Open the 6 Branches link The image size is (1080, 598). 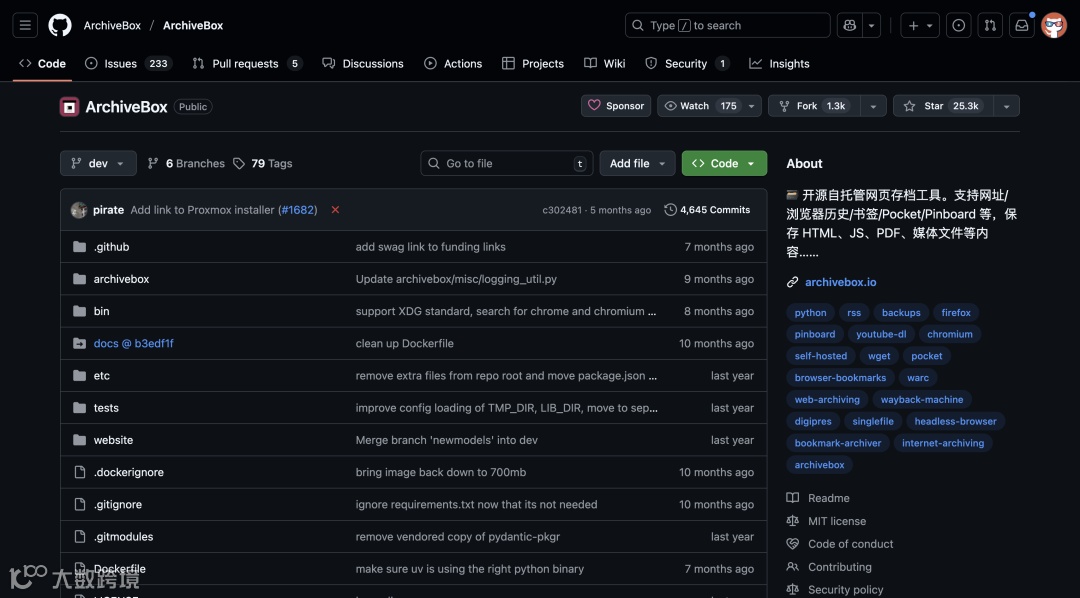[186, 163]
